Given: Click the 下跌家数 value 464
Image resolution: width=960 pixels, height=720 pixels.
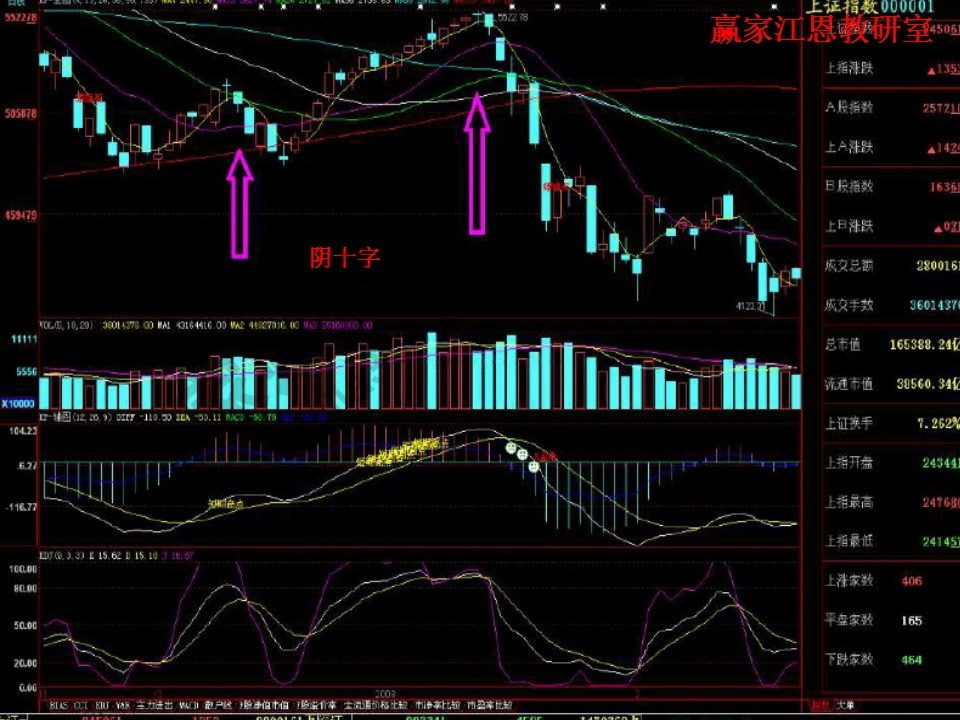Looking at the screenshot, I should click(911, 660).
